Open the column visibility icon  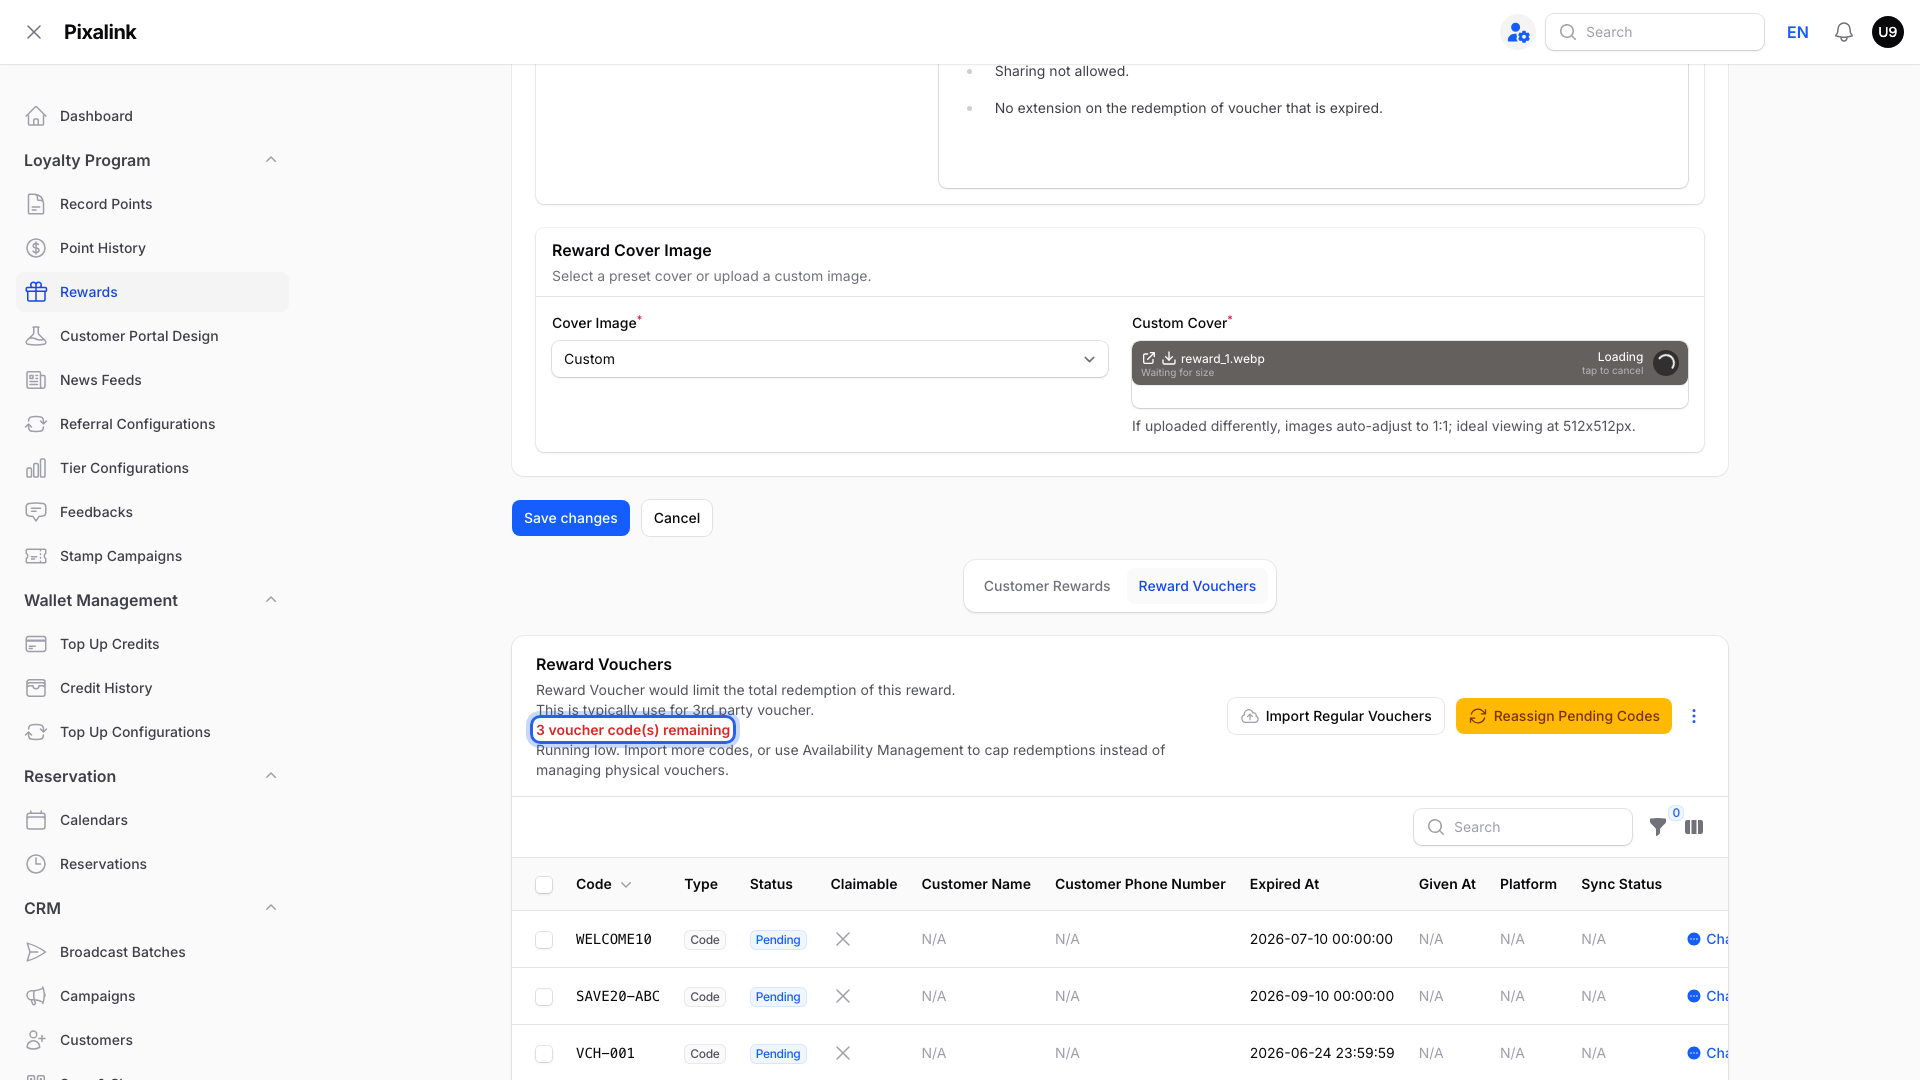(x=1694, y=827)
